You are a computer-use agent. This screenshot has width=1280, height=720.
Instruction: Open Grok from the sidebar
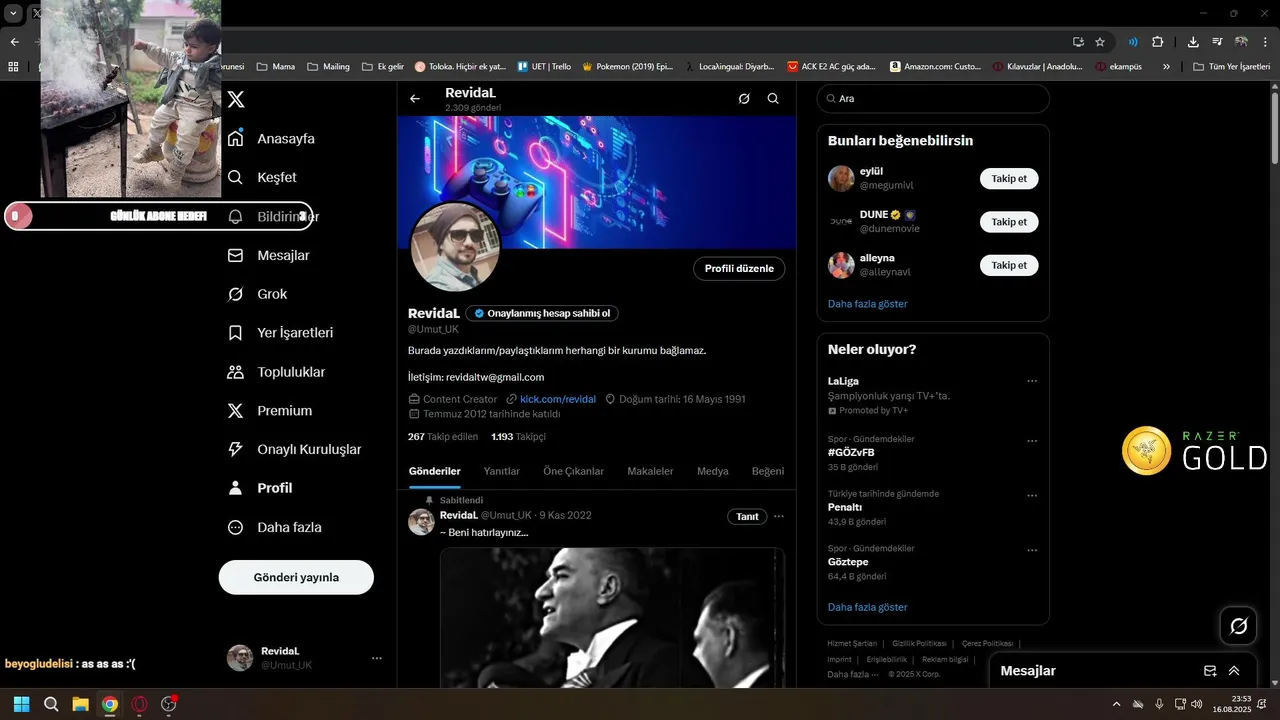[x=257, y=294]
